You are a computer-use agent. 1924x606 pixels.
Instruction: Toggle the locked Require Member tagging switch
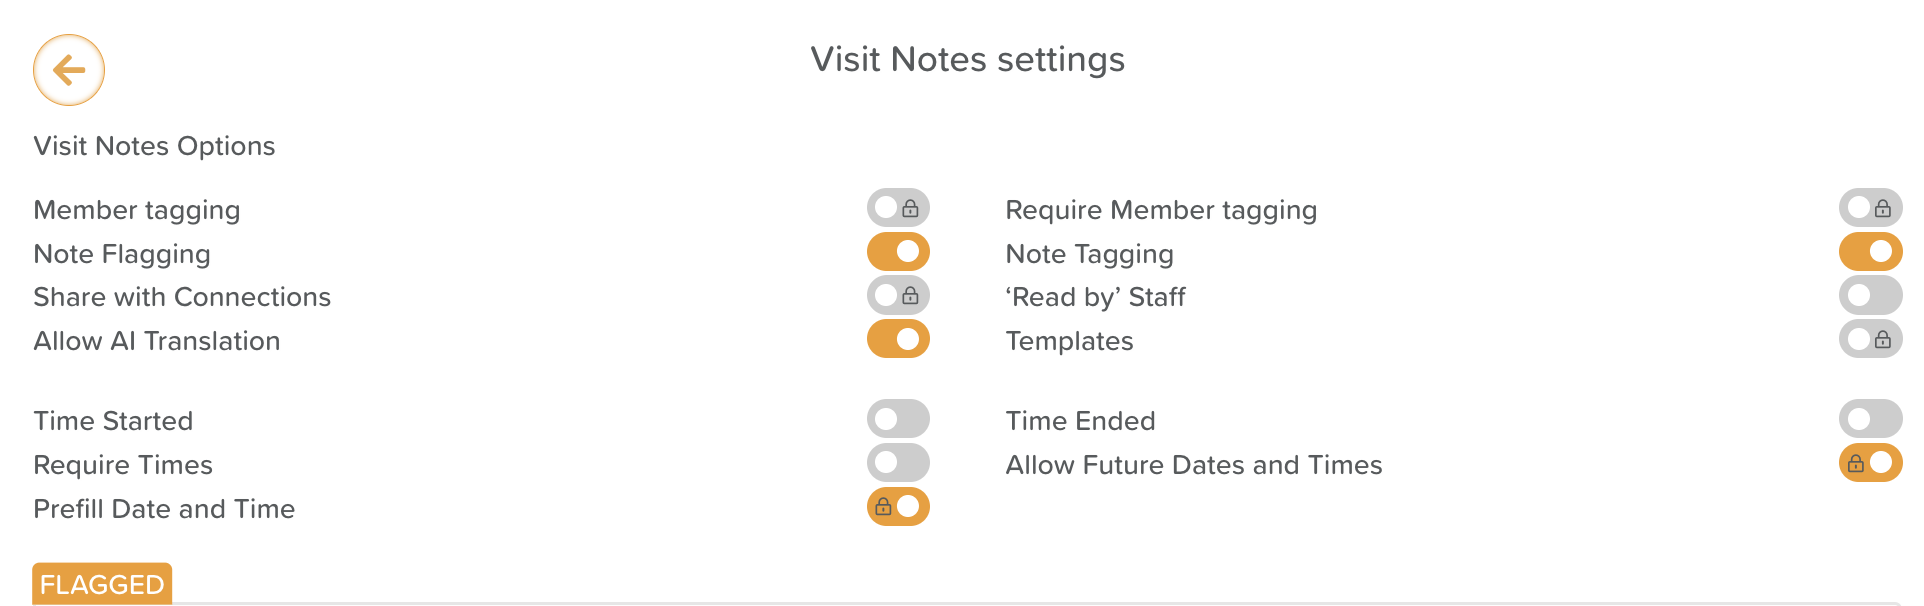pos(1870,208)
